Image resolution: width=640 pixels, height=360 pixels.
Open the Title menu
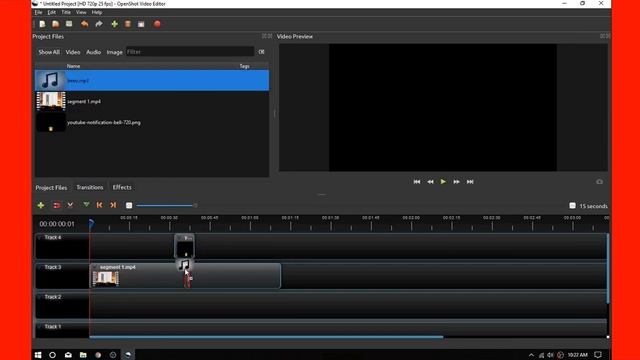tap(66, 12)
